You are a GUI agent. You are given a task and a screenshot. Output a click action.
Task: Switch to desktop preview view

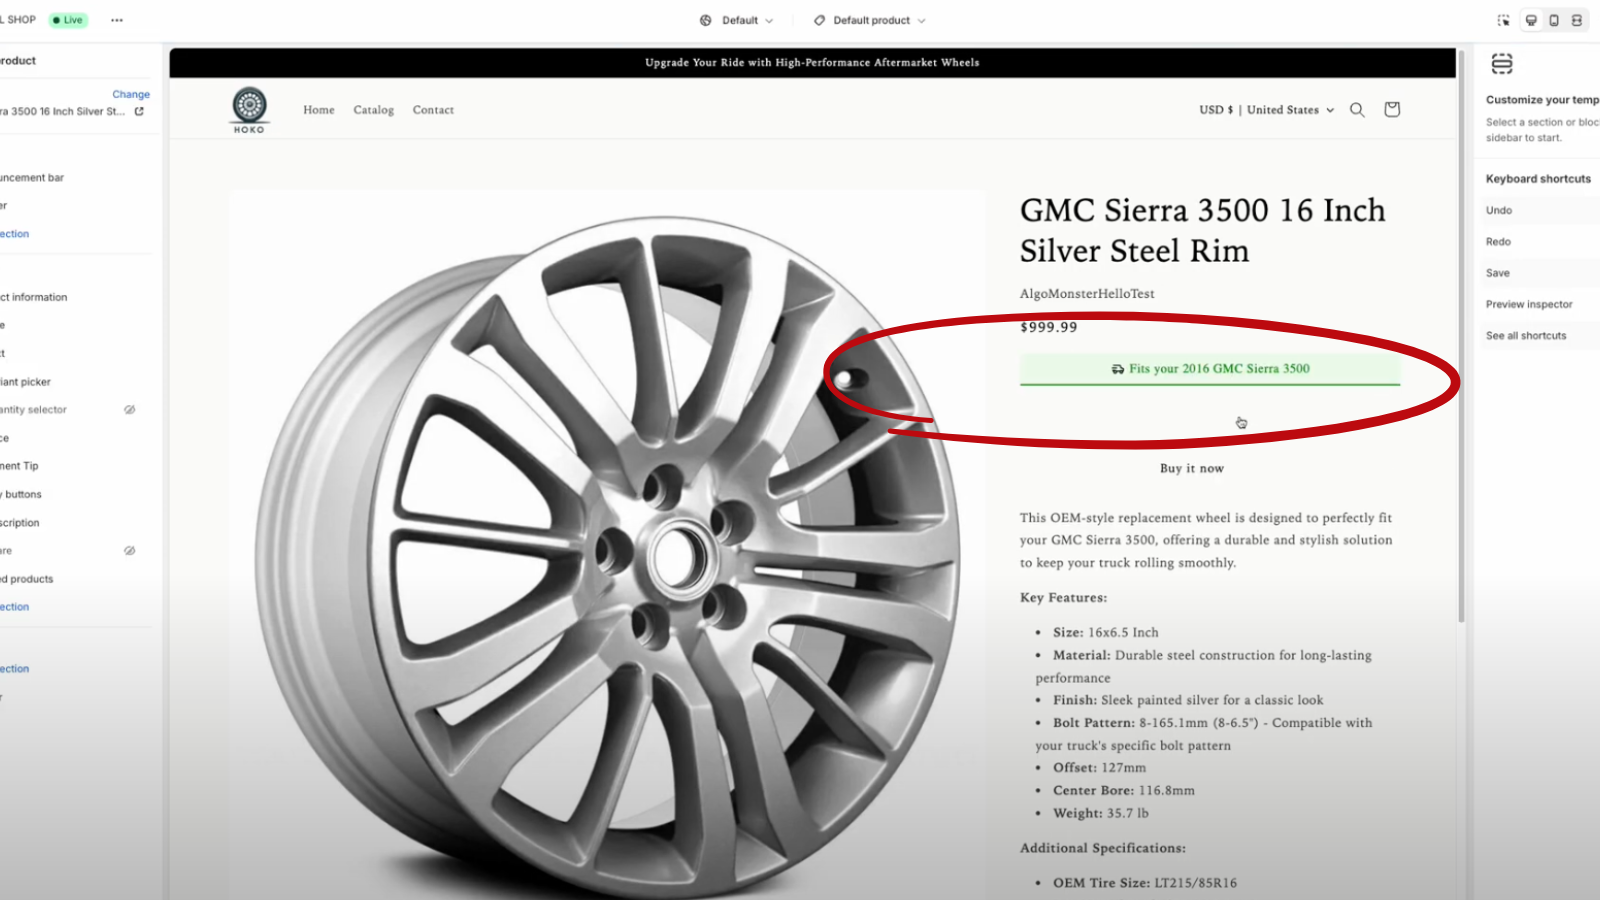[x=1531, y=20]
